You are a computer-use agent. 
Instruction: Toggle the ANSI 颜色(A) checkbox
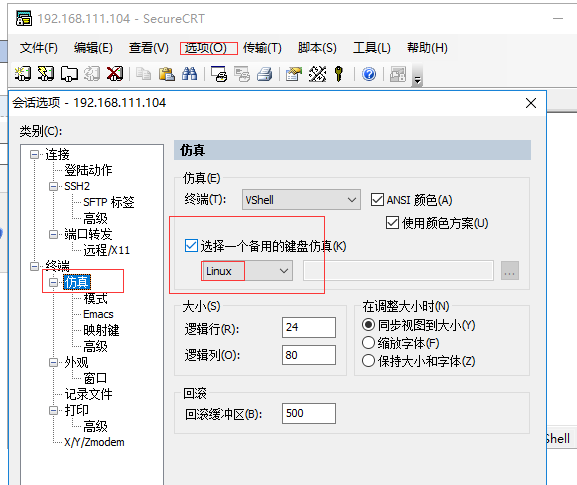[x=377, y=200]
